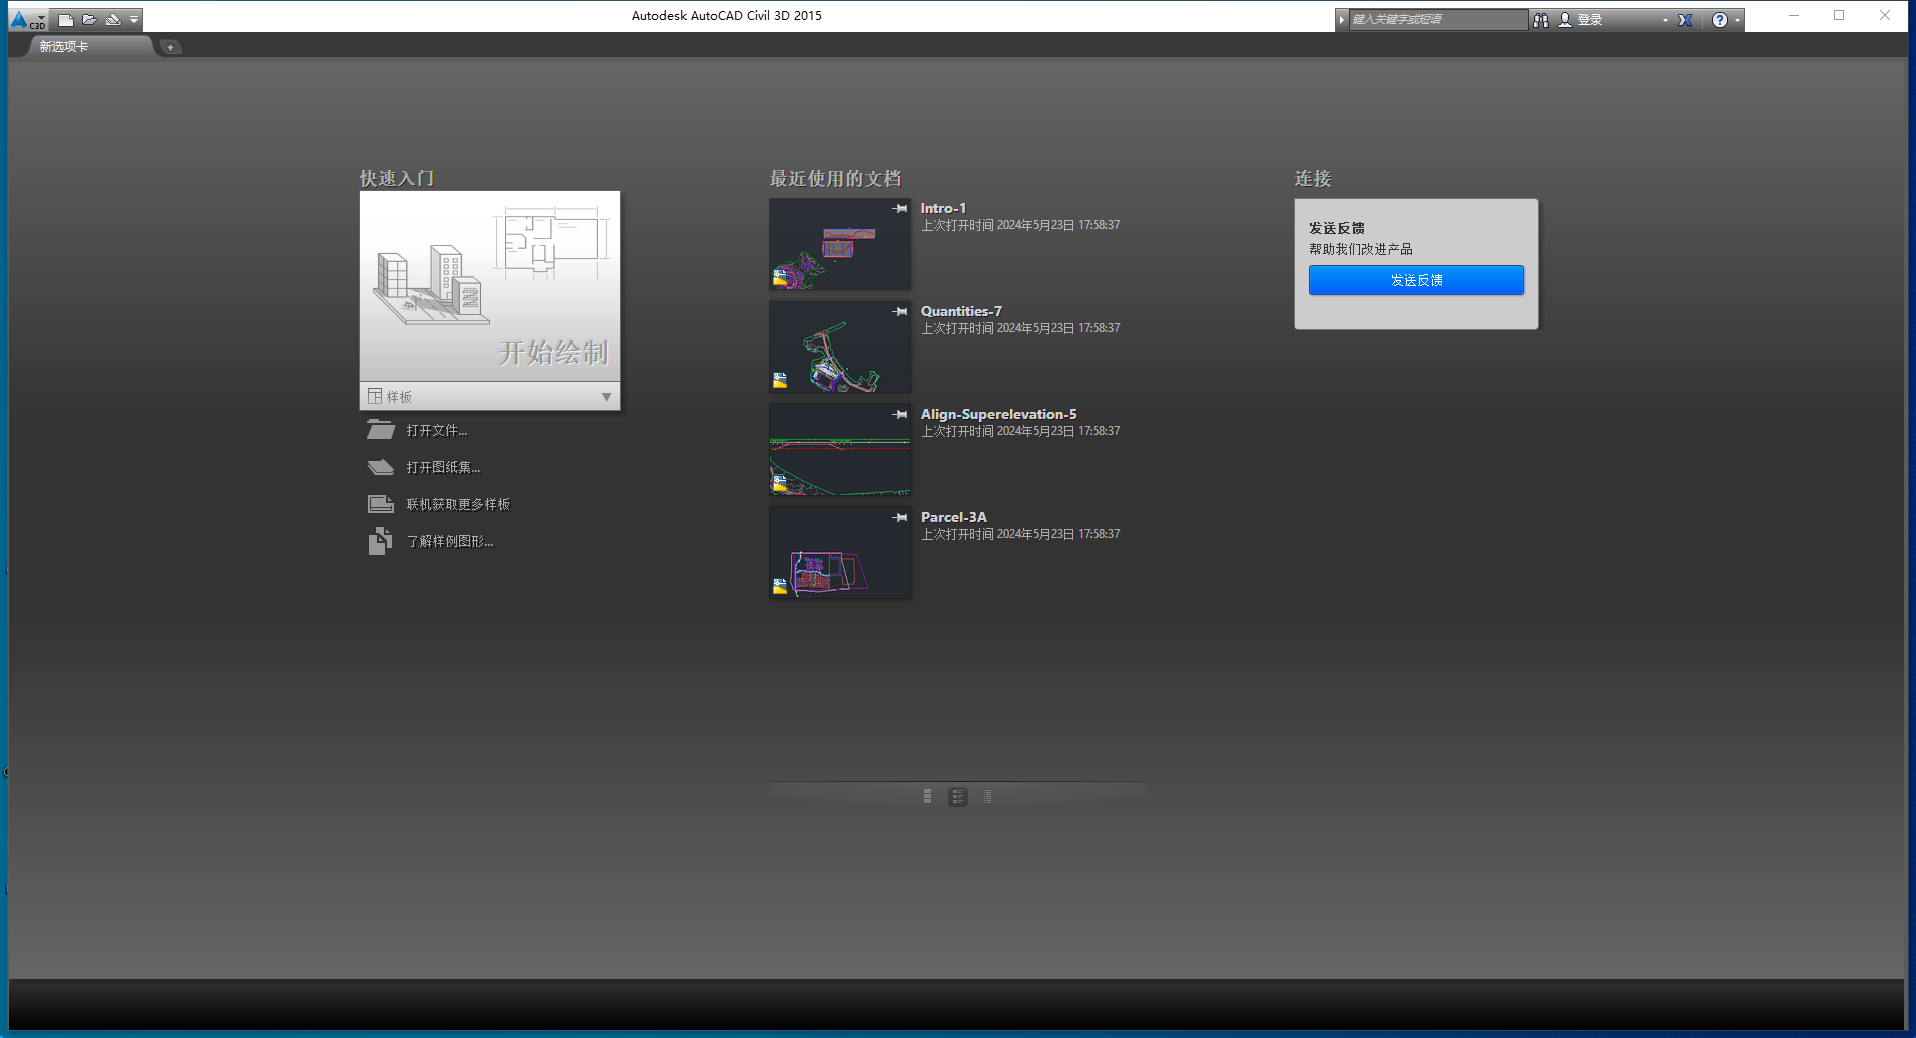The width and height of the screenshot is (1916, 1038).
Task: Open Autodesk Exchange via the X icon
Action: click(1685, 20)
